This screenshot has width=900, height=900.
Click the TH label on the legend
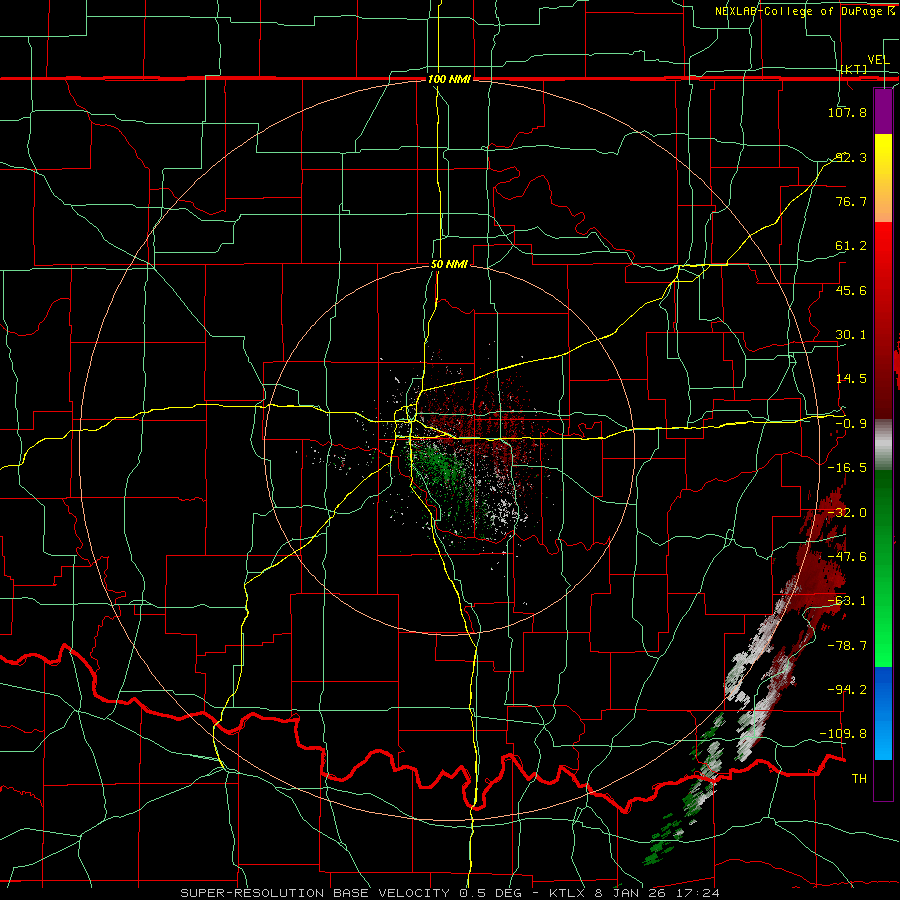click(x=859, y=778)
